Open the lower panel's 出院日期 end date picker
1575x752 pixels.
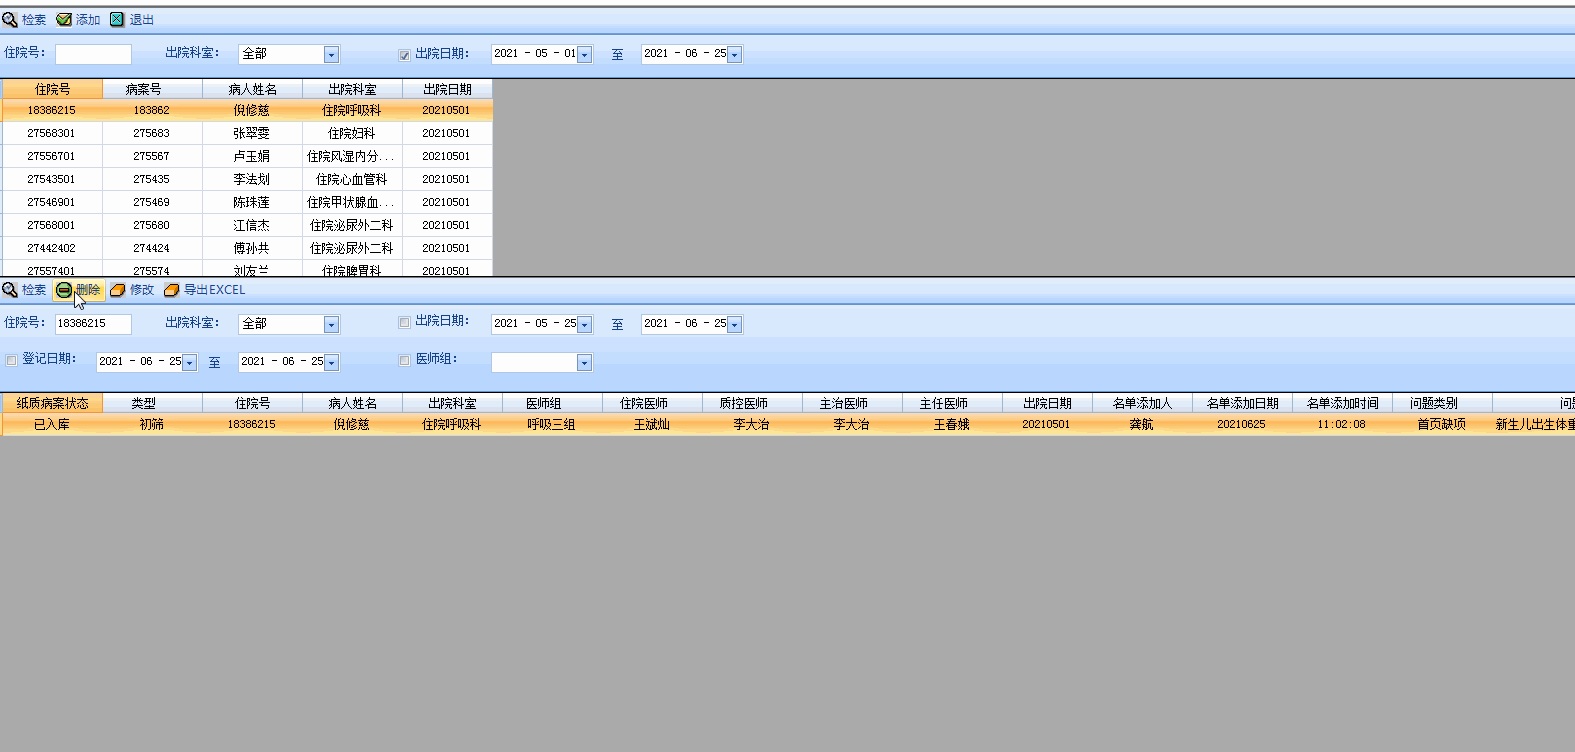734,325
